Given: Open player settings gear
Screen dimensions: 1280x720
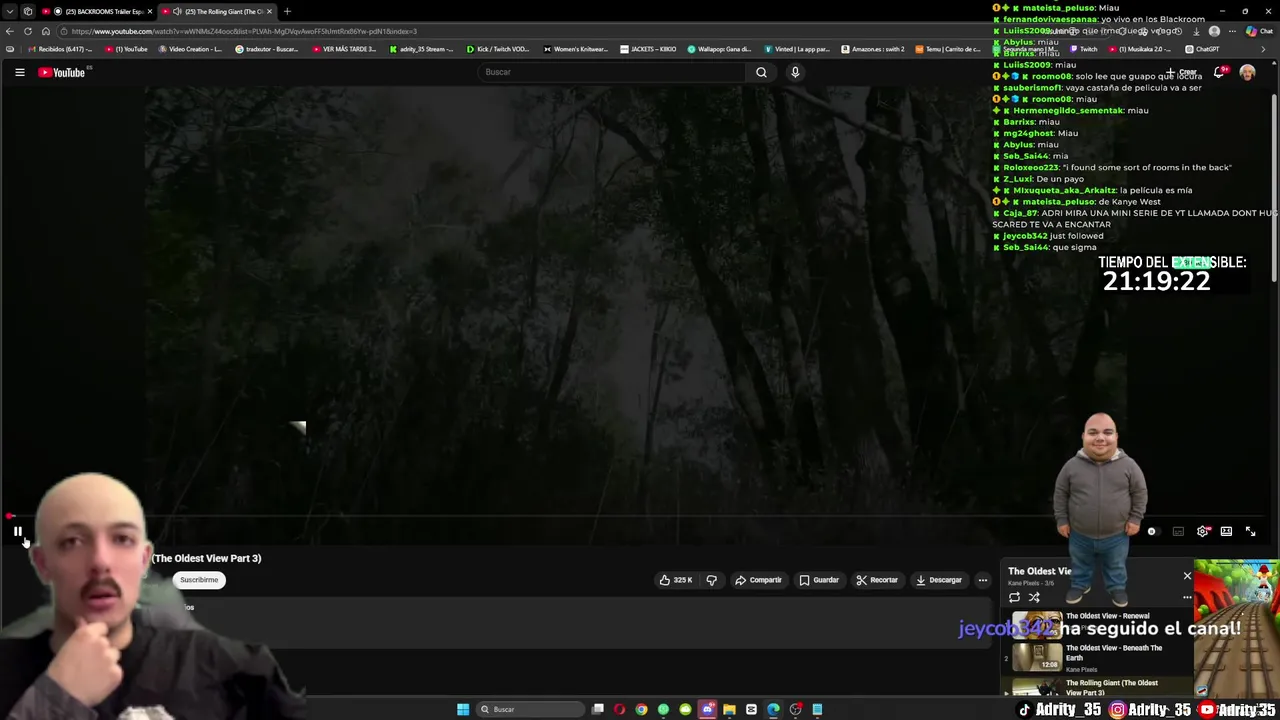Looking at the screenshot, I should [x=1203, y=531].
